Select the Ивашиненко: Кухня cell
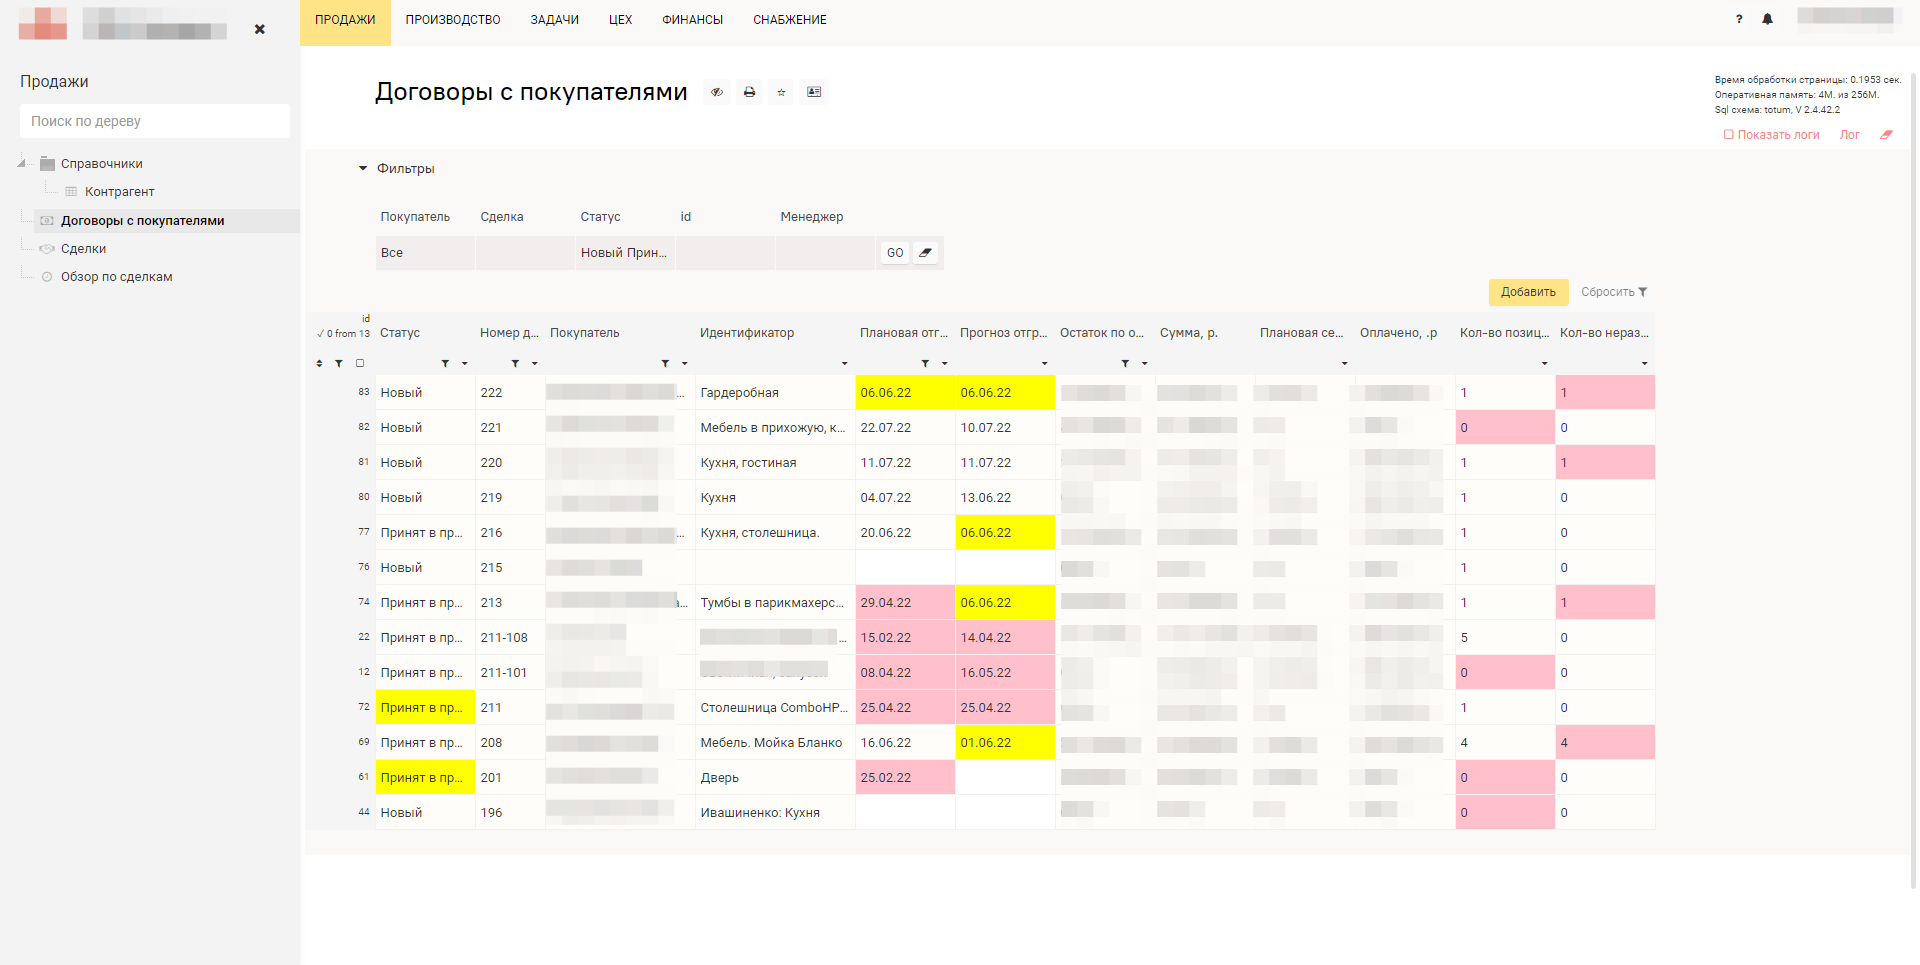The height and width of the screenshot is (965, 1920). [775, 813]
